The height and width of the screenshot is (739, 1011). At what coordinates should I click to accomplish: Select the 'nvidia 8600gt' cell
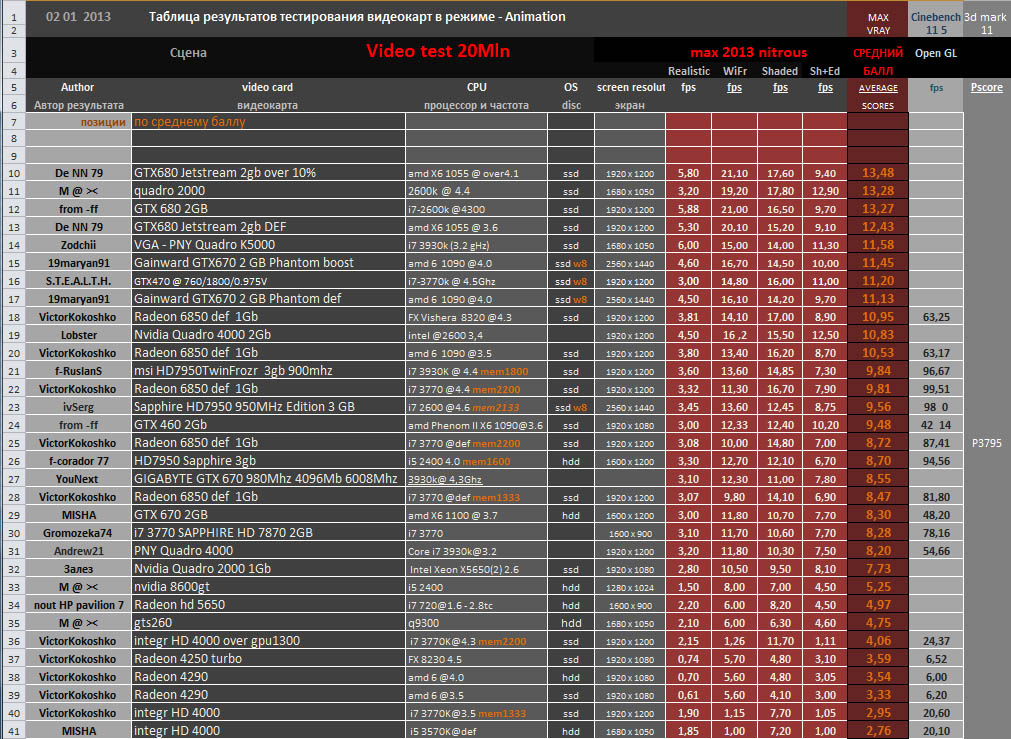point(268,587)
